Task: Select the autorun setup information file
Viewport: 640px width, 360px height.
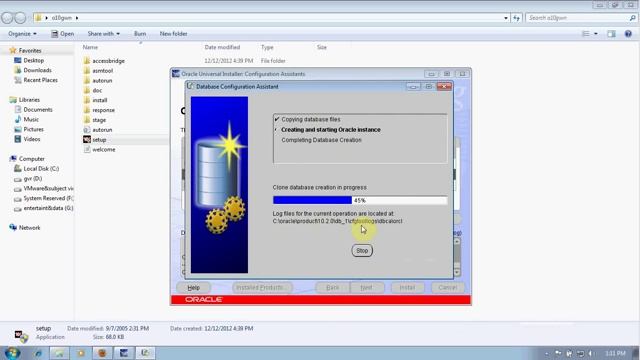Action: [102, 130]
